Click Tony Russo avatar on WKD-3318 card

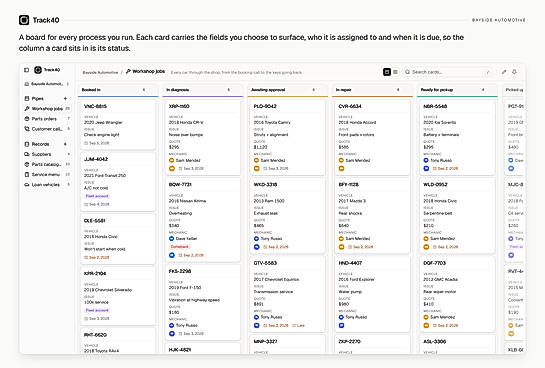256,239
